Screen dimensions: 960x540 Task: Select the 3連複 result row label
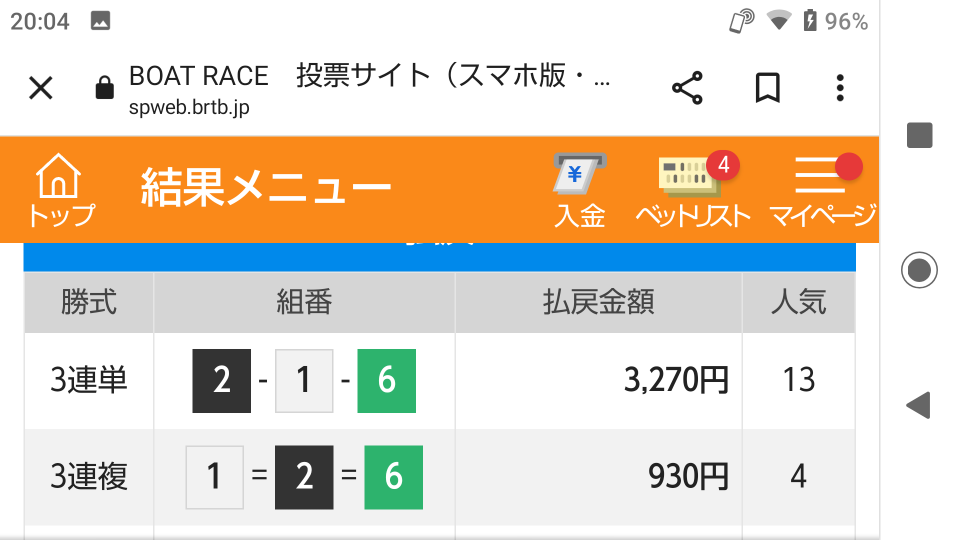[x=89, y=476]
